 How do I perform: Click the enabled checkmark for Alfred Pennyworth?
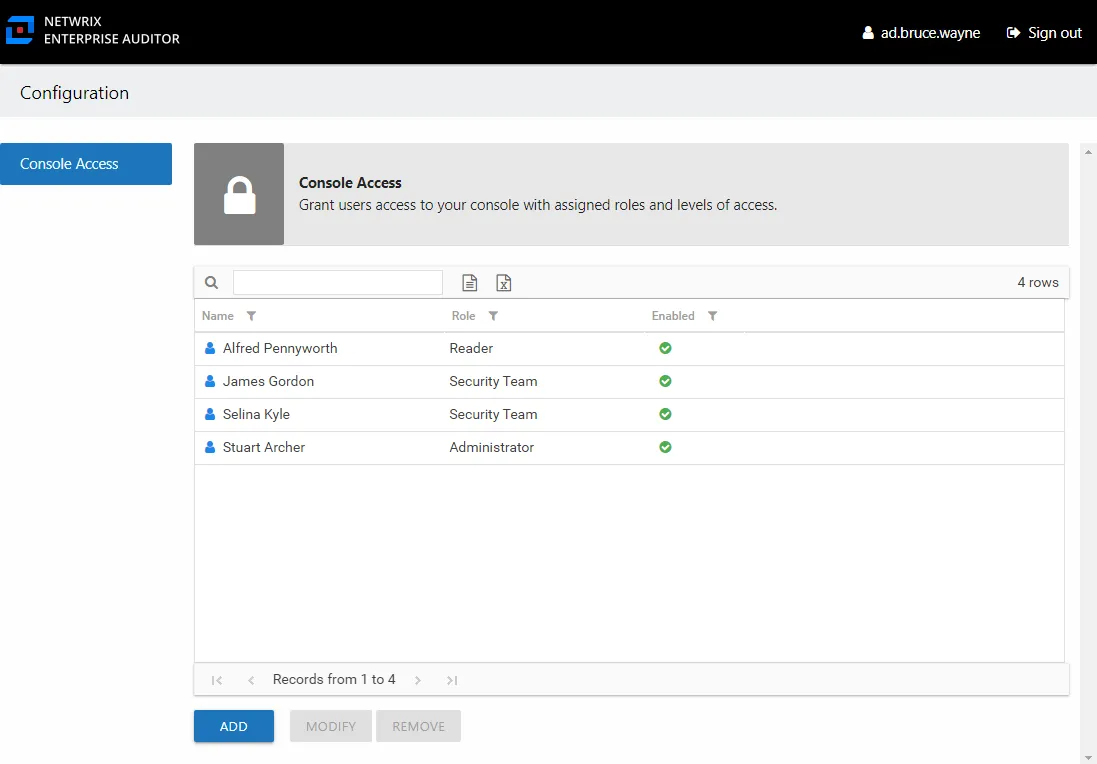tap(665, 348)
